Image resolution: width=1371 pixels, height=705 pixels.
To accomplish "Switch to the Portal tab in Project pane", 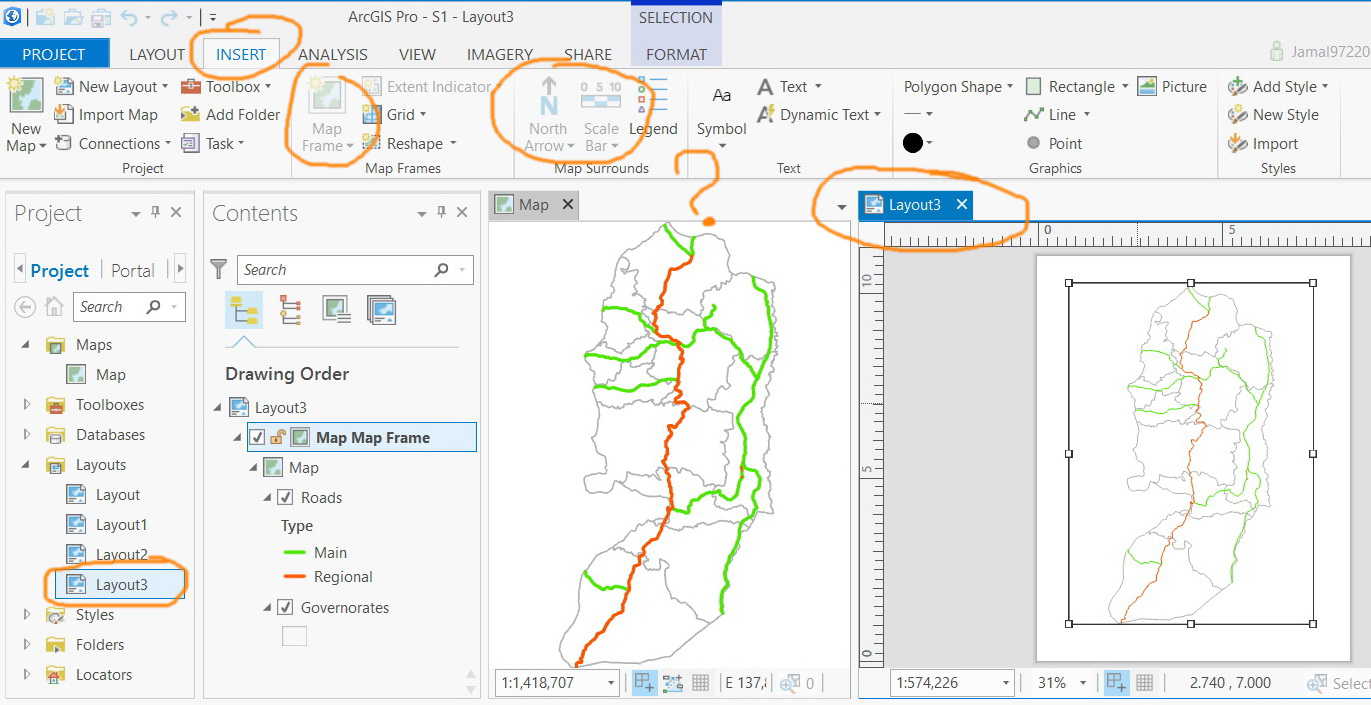I will pyautogui.click(x=133, y=270).
